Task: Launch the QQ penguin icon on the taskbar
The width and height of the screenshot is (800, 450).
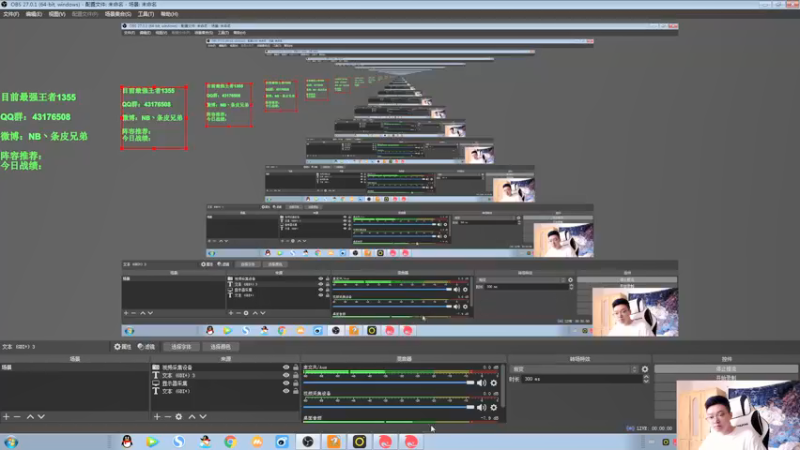Action: click(x=127, y=442)
